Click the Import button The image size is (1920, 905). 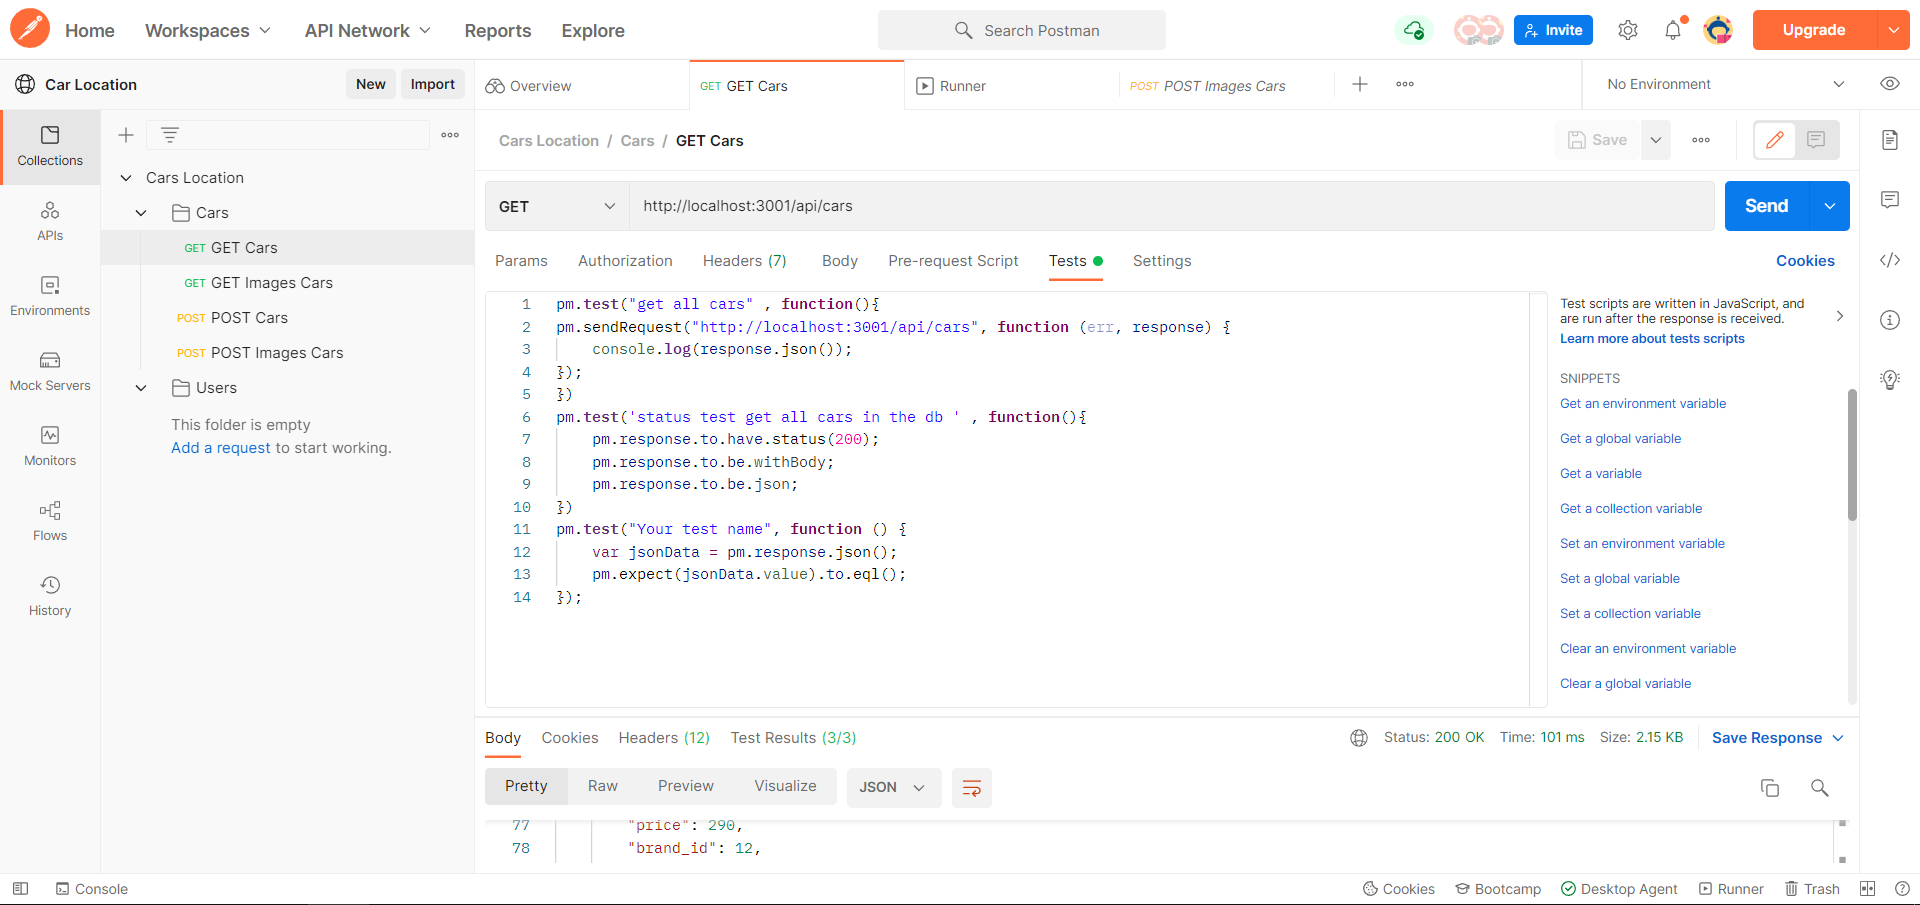pos(432,84)
